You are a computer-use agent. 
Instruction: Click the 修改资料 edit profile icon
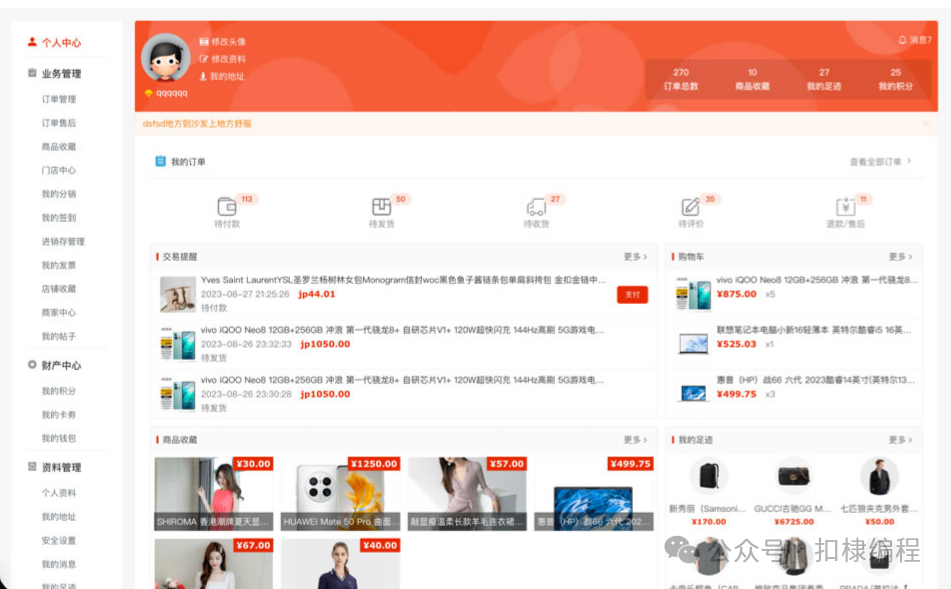[x=202, y=60]
